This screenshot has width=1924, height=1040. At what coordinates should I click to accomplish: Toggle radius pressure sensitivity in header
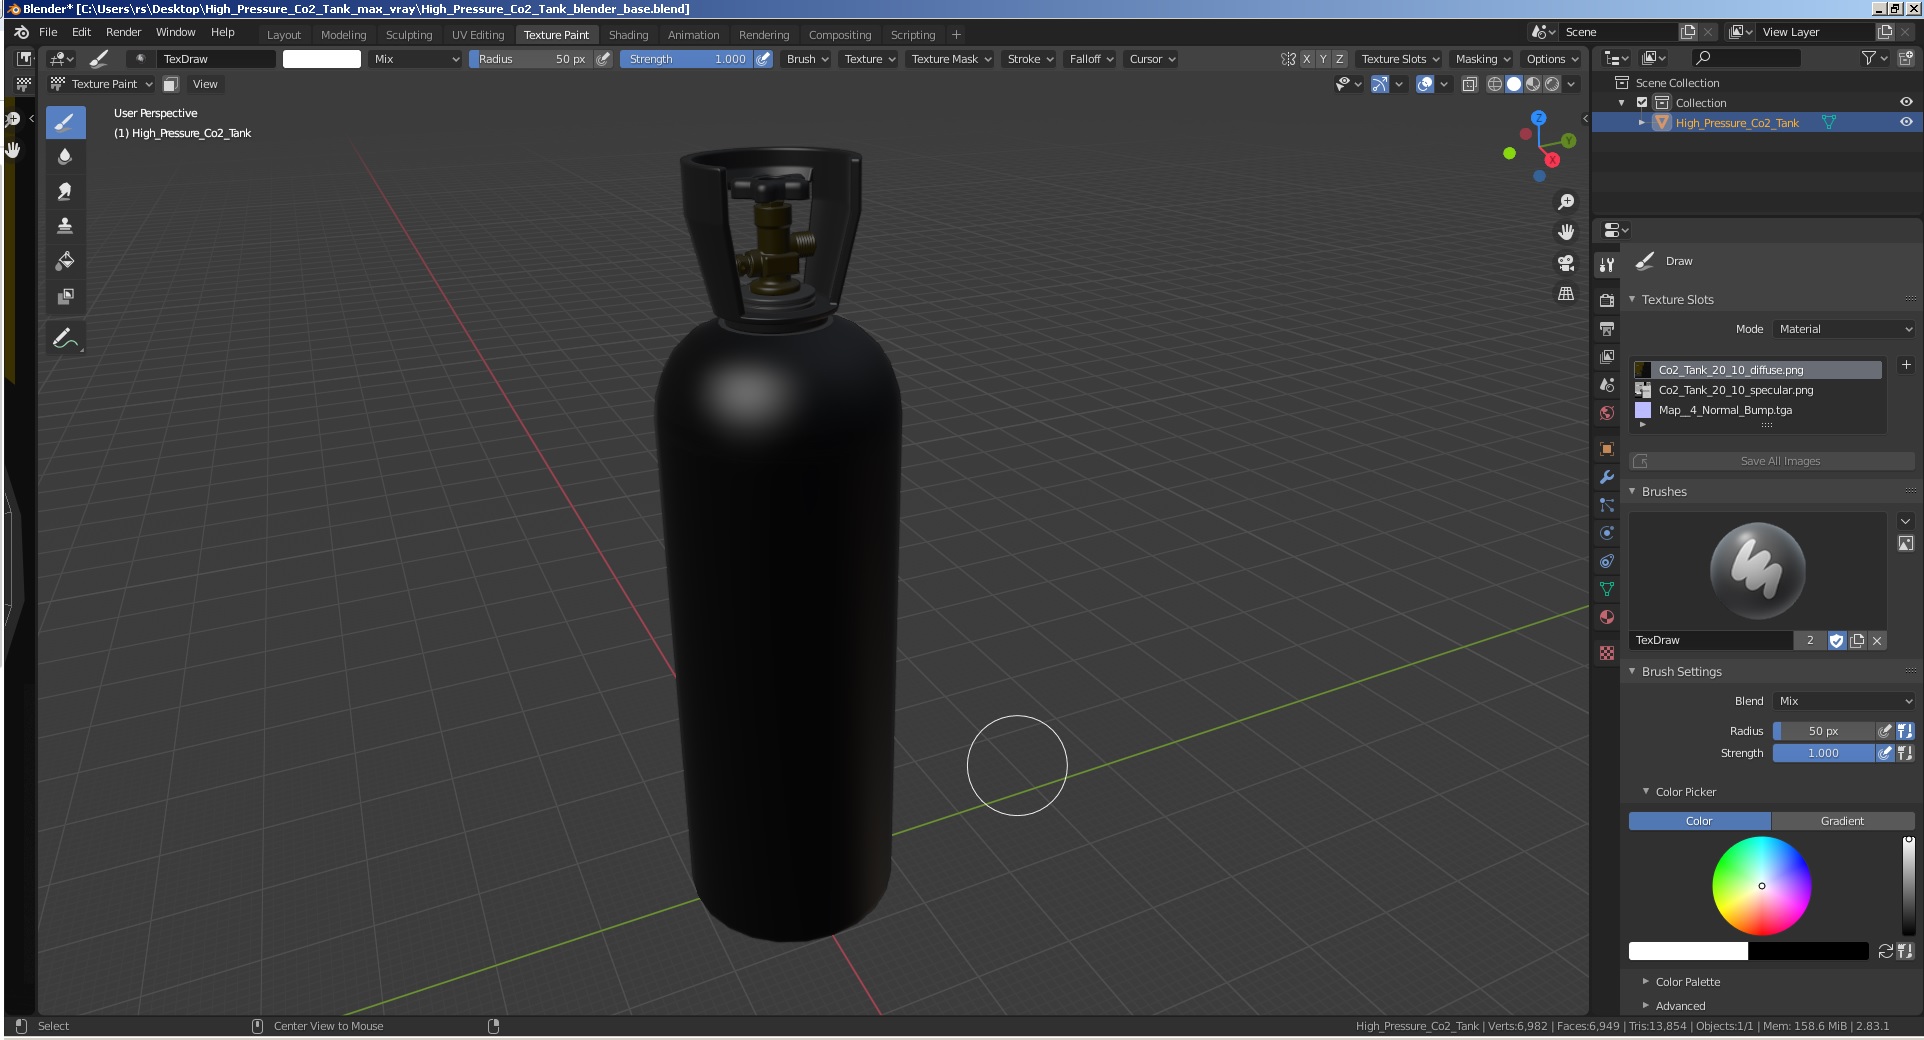click(x=603, y=59)
